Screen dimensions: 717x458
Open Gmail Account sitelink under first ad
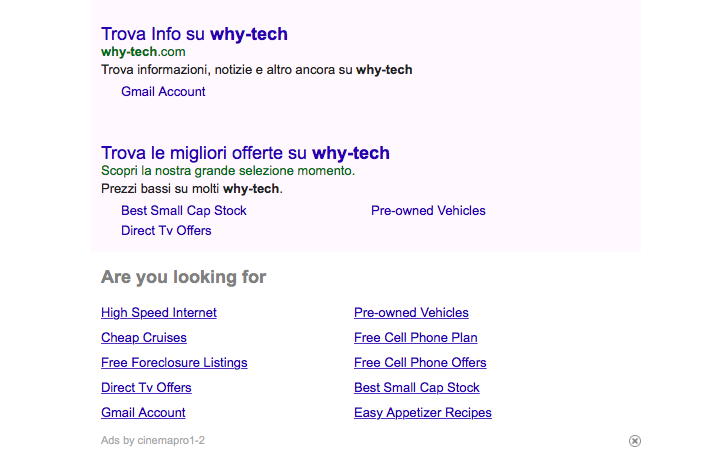point(163,91)
